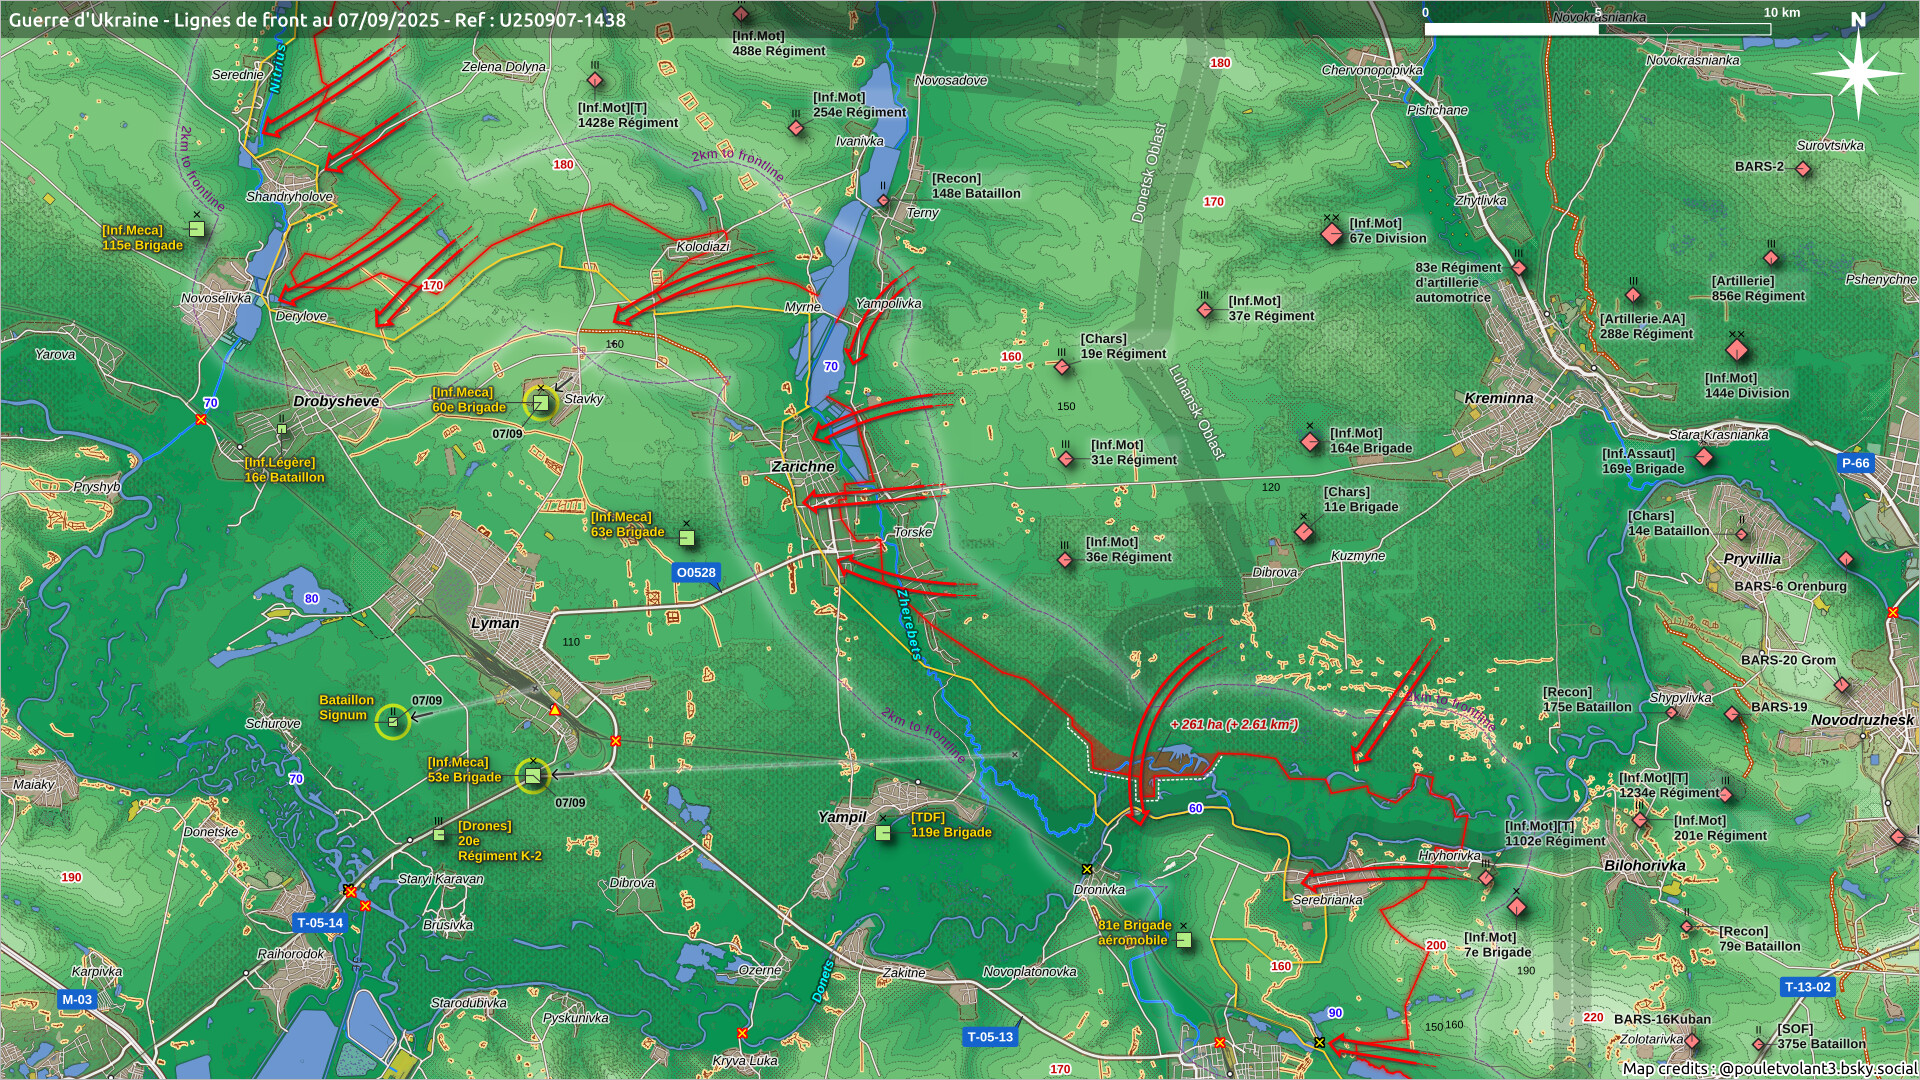Click the 115e Brigade unit square
1920x1080 pixels.
point(197,229)
